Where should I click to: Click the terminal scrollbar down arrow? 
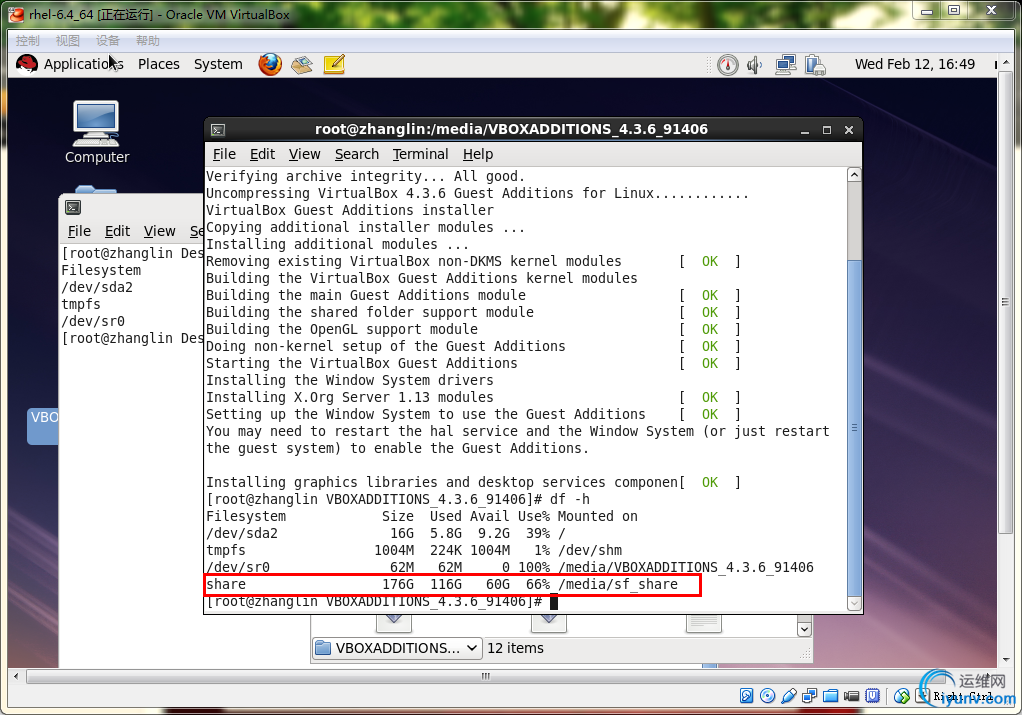pyautogui.click(x=854, y=604)
